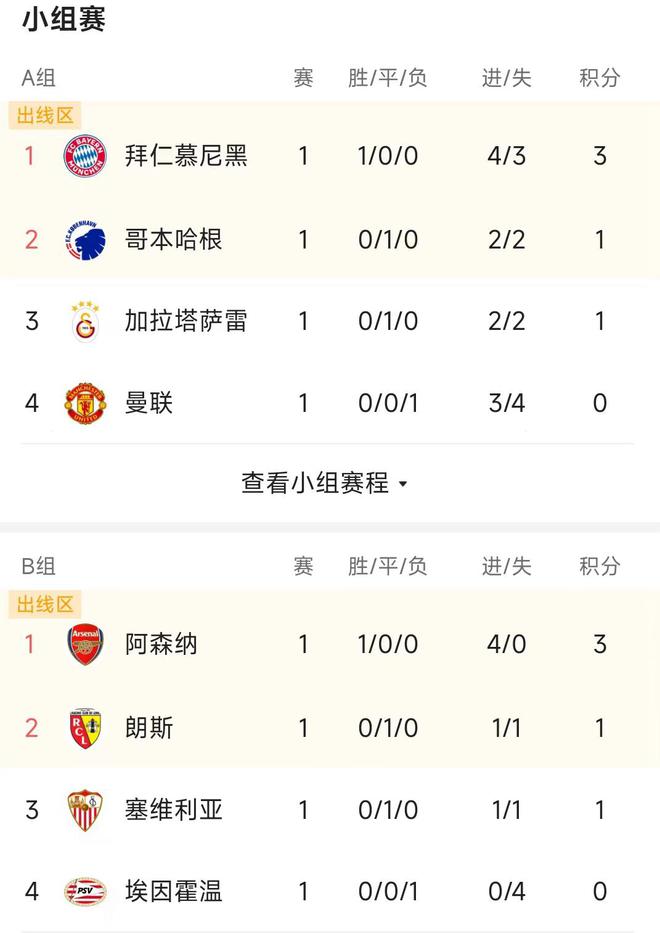
Task: Open the 塞维利亚 team name
Action: click(173, 810)
